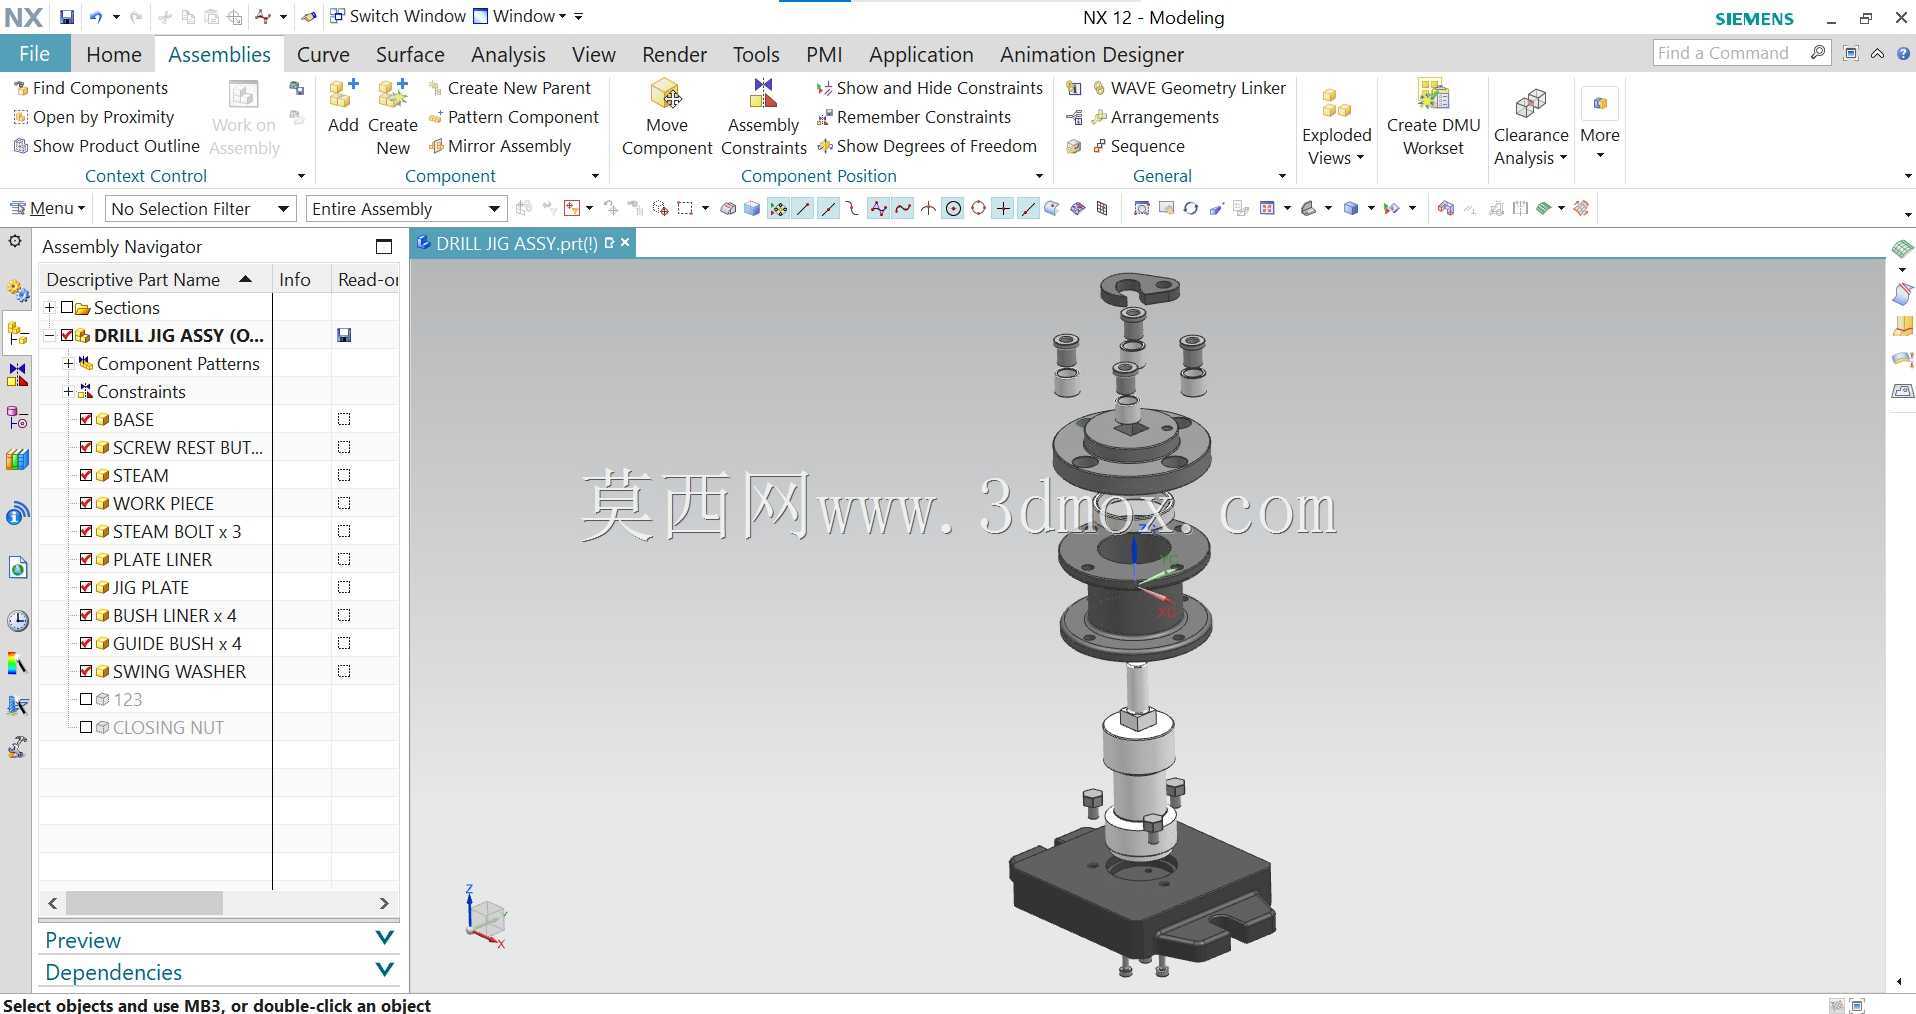Click Show and Hide Constraints
This screenshot has height=1014, width=1916.
[x=929, y=88]
